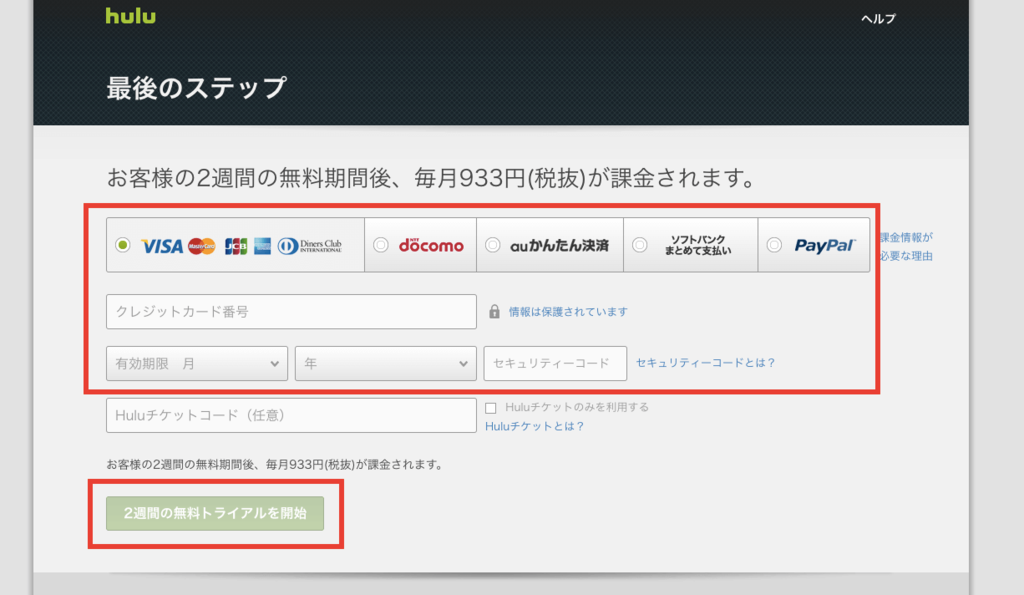Image resolution: width=1024 pixels, height=595 pixels.
Task: Click the VISA card logo
Action: click(162, 246)
